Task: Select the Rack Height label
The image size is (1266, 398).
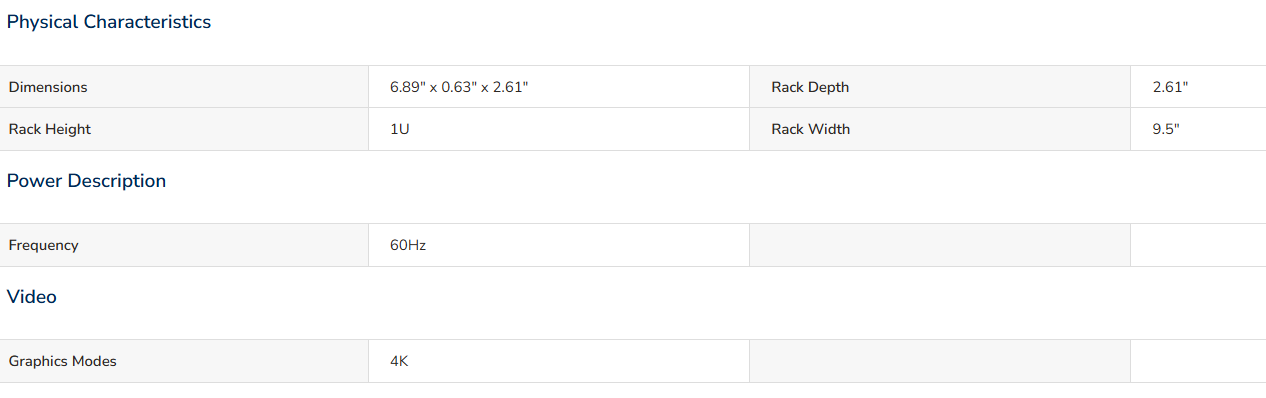Action: coord(50,129)
